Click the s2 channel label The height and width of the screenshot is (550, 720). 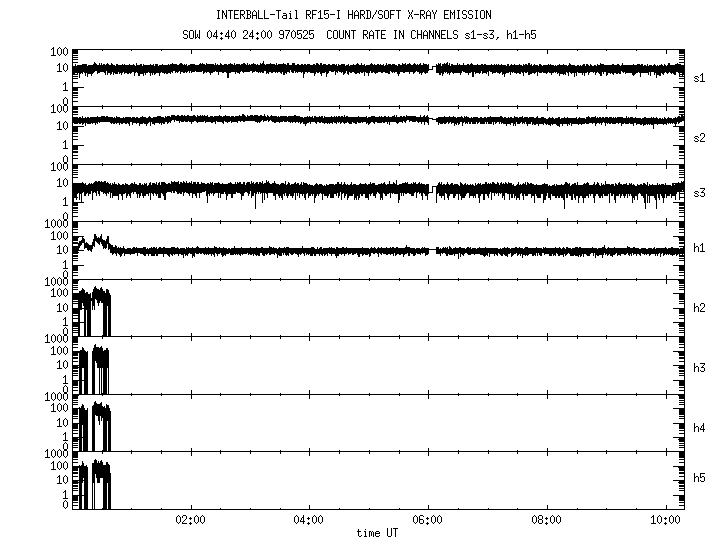(x=700, y=136)
